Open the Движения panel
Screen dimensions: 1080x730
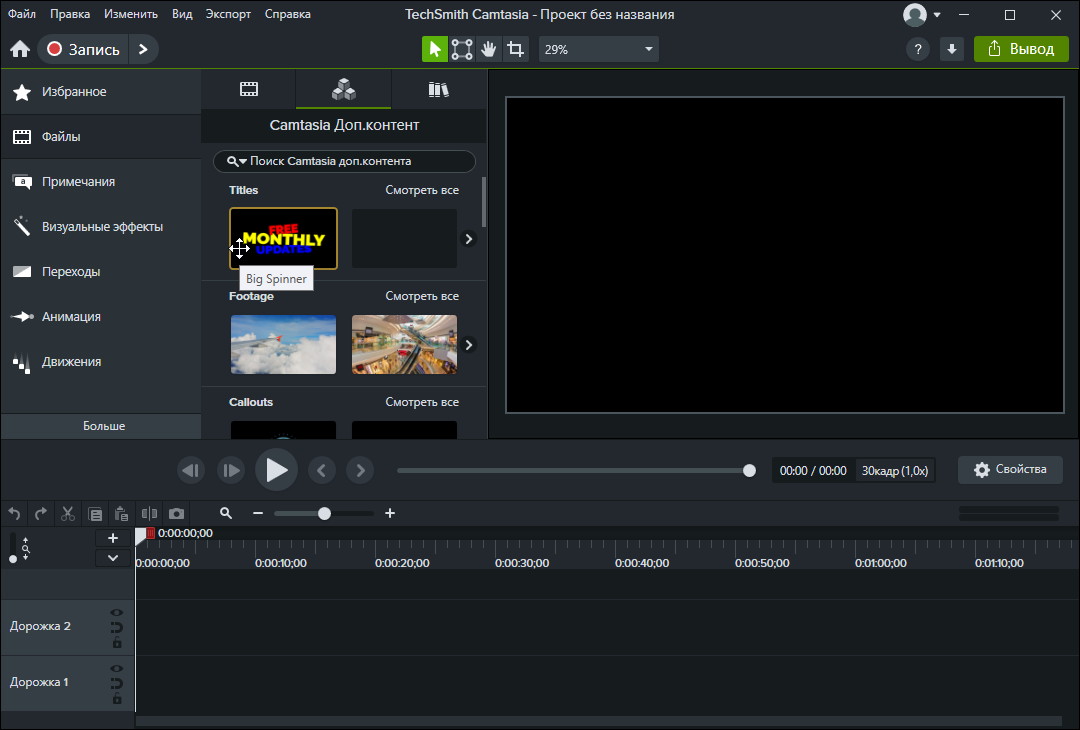[101, 362]
